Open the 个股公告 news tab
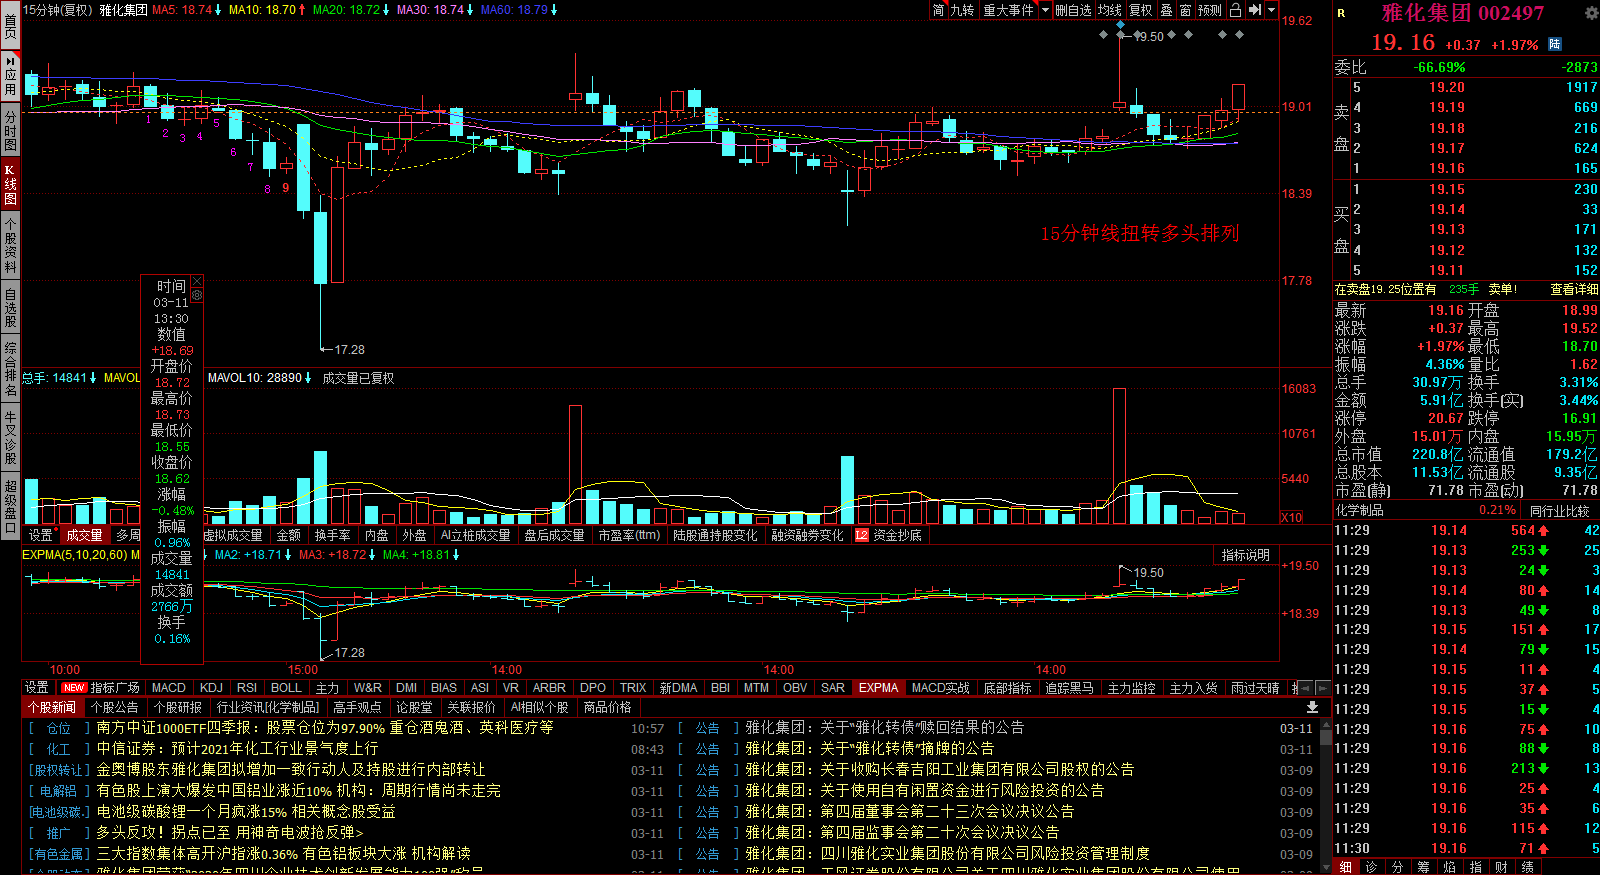This screenshot has width=1600, height=875. (x=115, y=707)
